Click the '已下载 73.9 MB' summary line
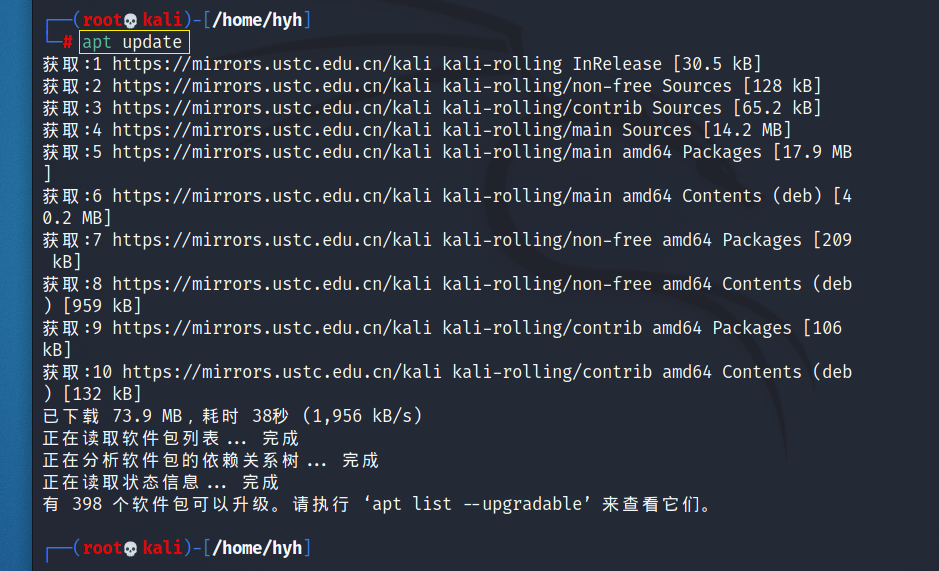The image size is (939, 571). [x=232, y=416]
